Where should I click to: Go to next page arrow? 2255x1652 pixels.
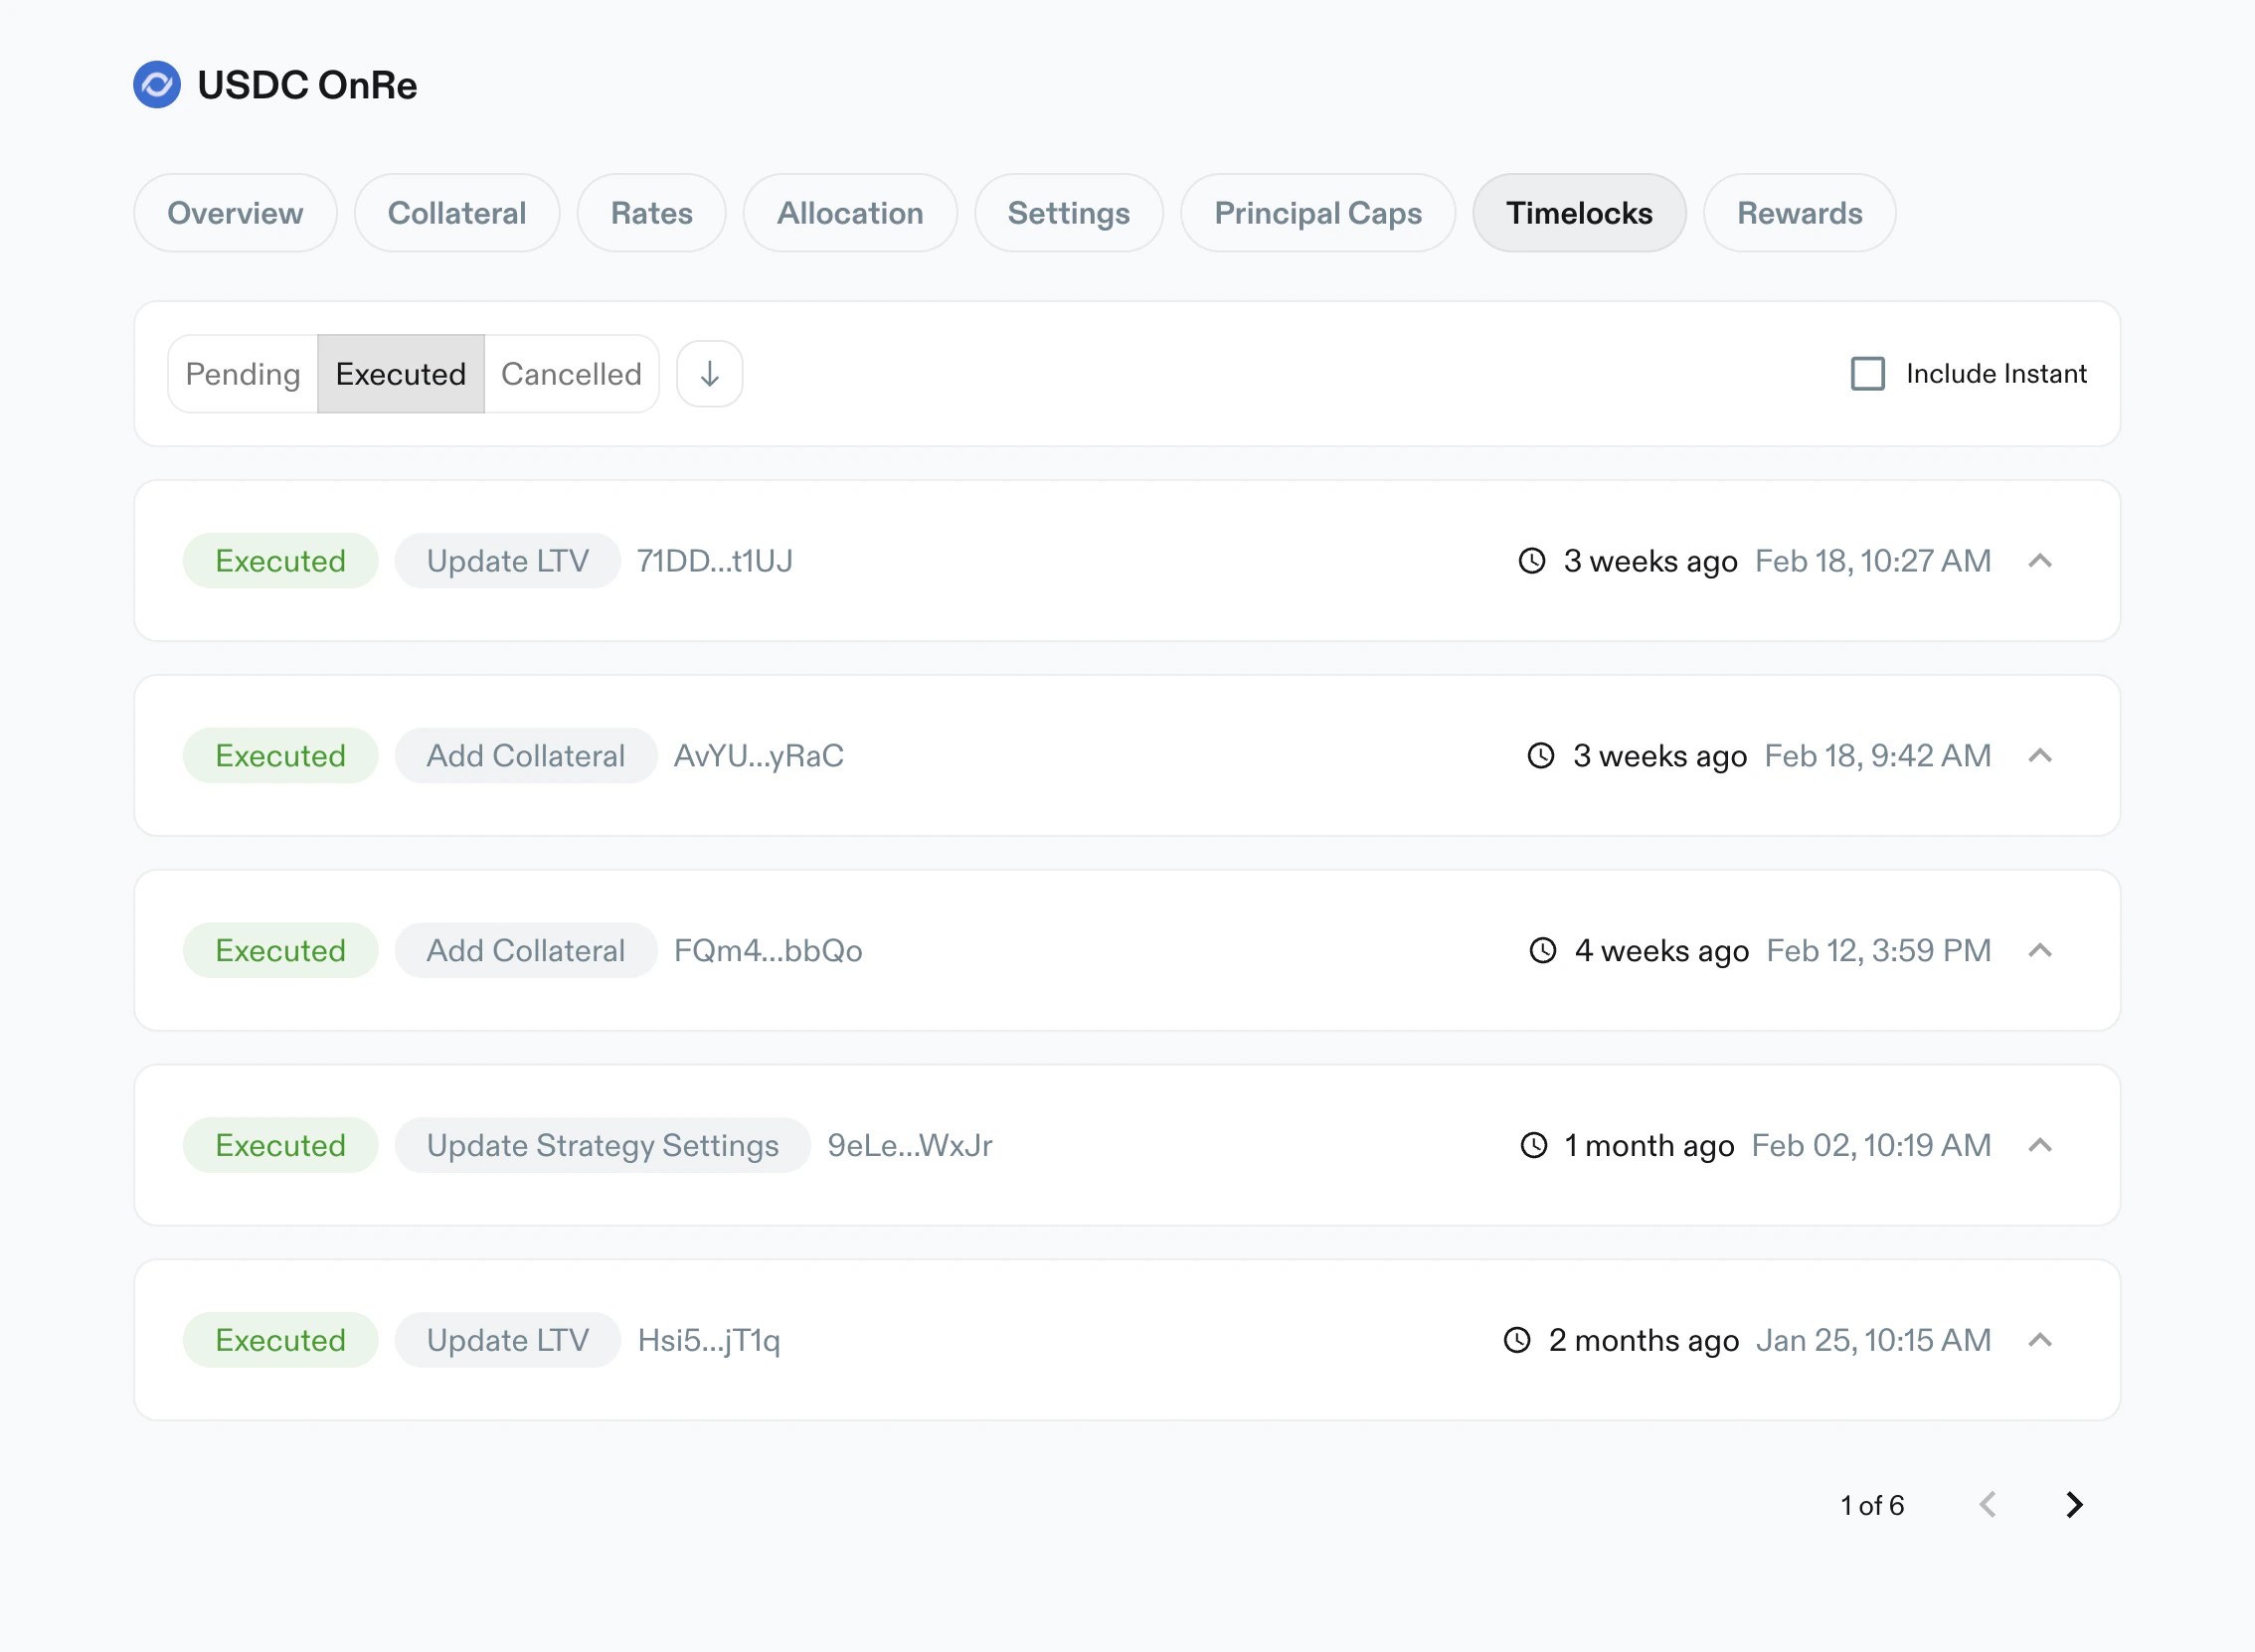pyautogui.click(x=2074, y=1504)
